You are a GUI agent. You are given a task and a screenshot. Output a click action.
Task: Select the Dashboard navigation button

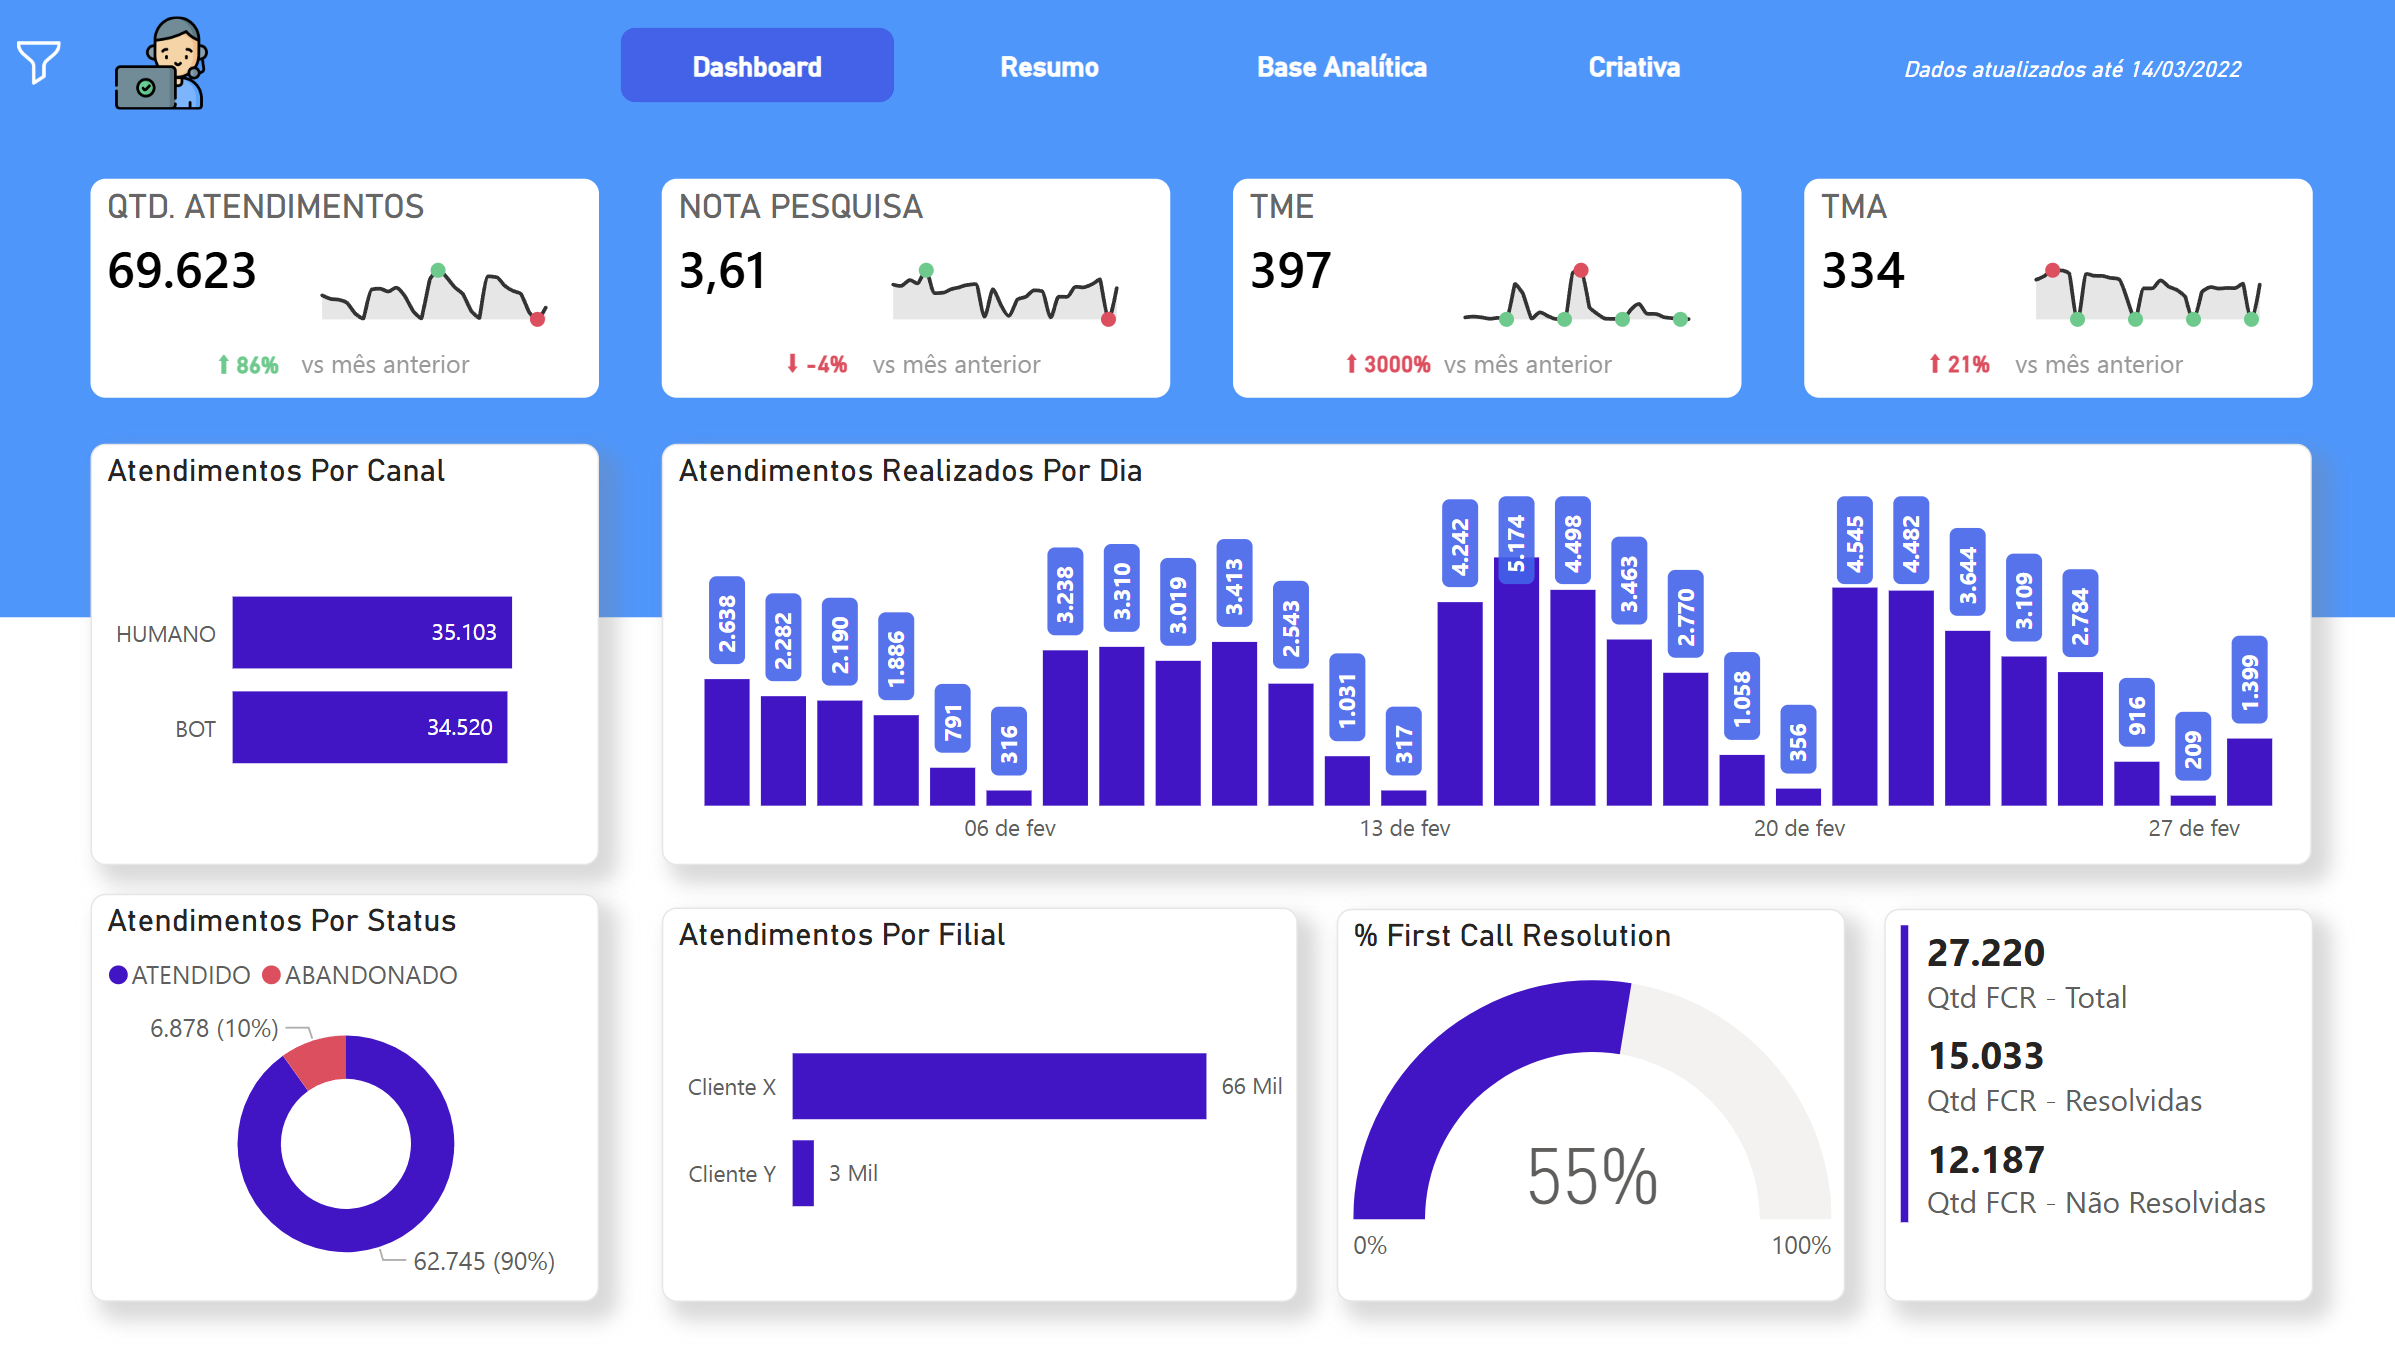[757, 67]
